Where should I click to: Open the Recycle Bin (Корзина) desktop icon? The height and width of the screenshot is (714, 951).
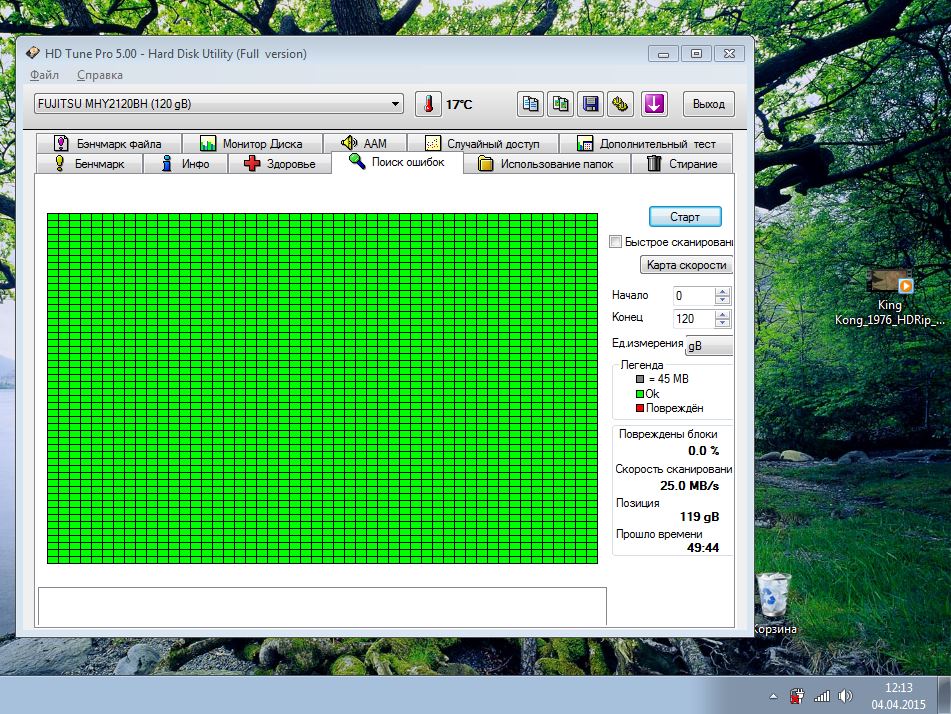(x=774, y=604)
